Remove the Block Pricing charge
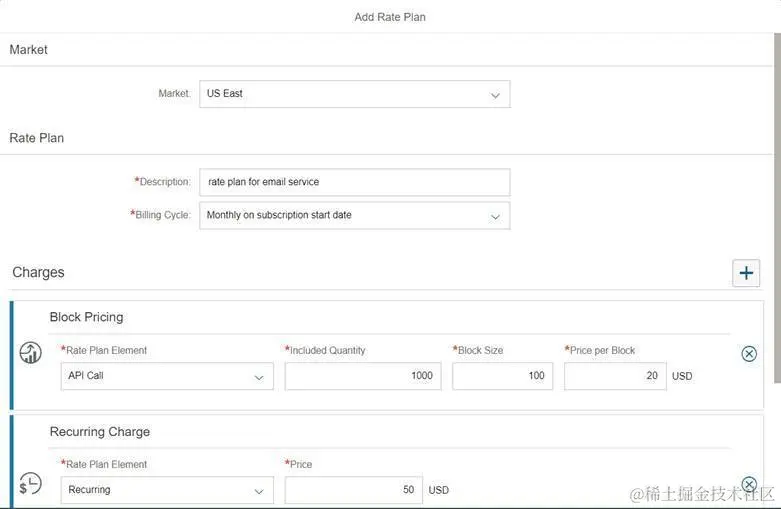The width and height of the screenshot is (781, 509). [749, 354]
